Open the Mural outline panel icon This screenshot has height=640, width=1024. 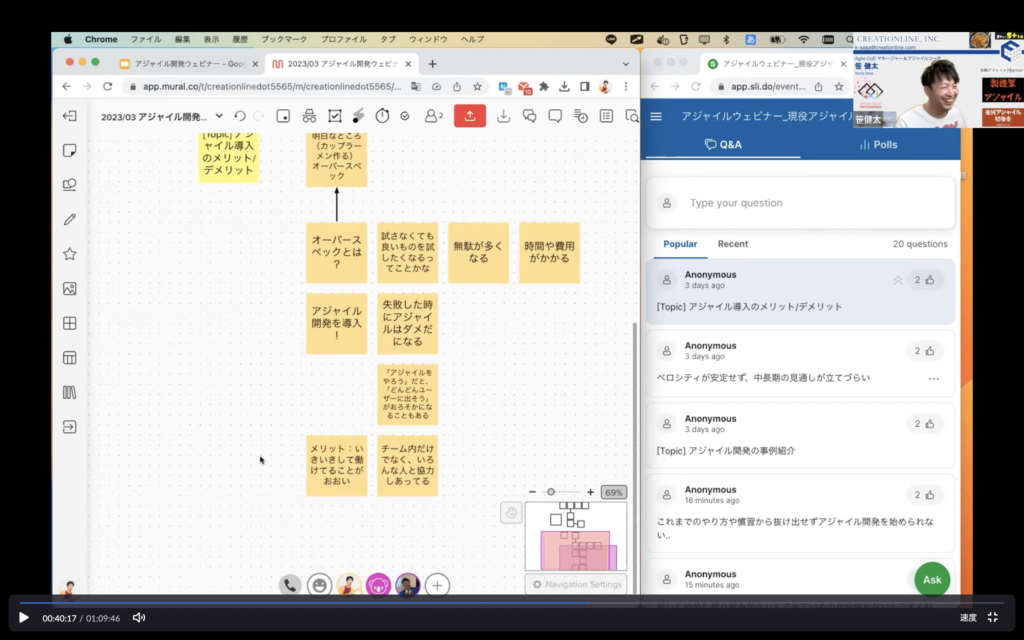pos(606,116)
